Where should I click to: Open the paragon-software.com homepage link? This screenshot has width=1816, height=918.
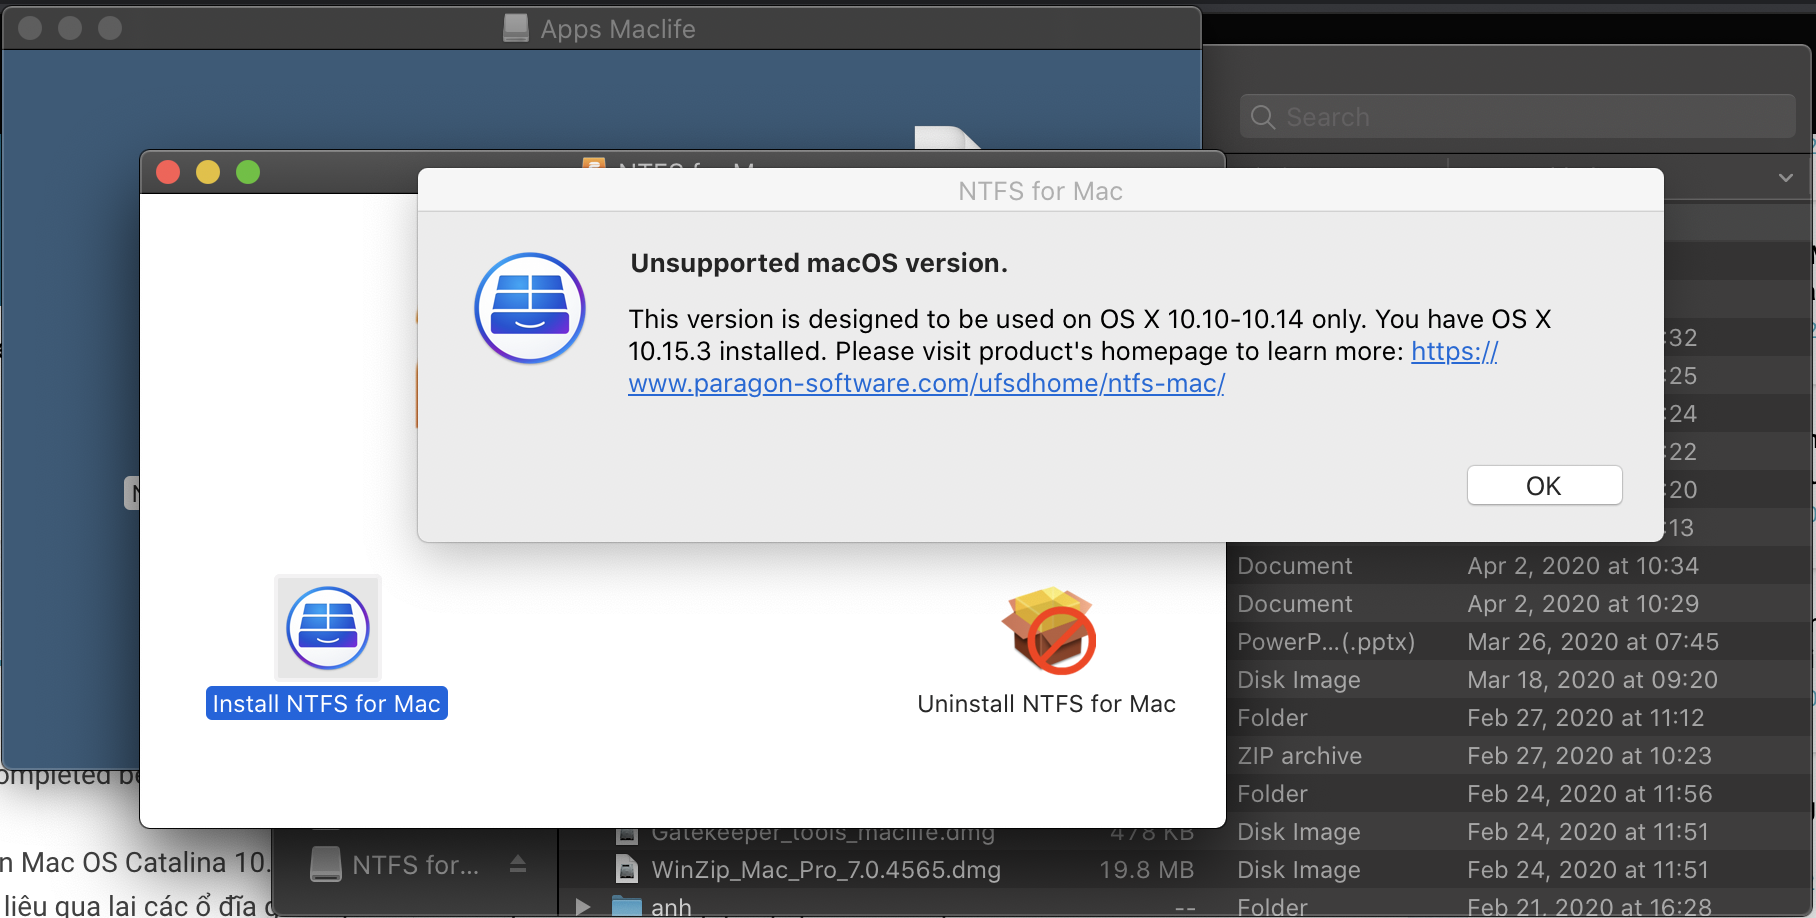(926, 383)
